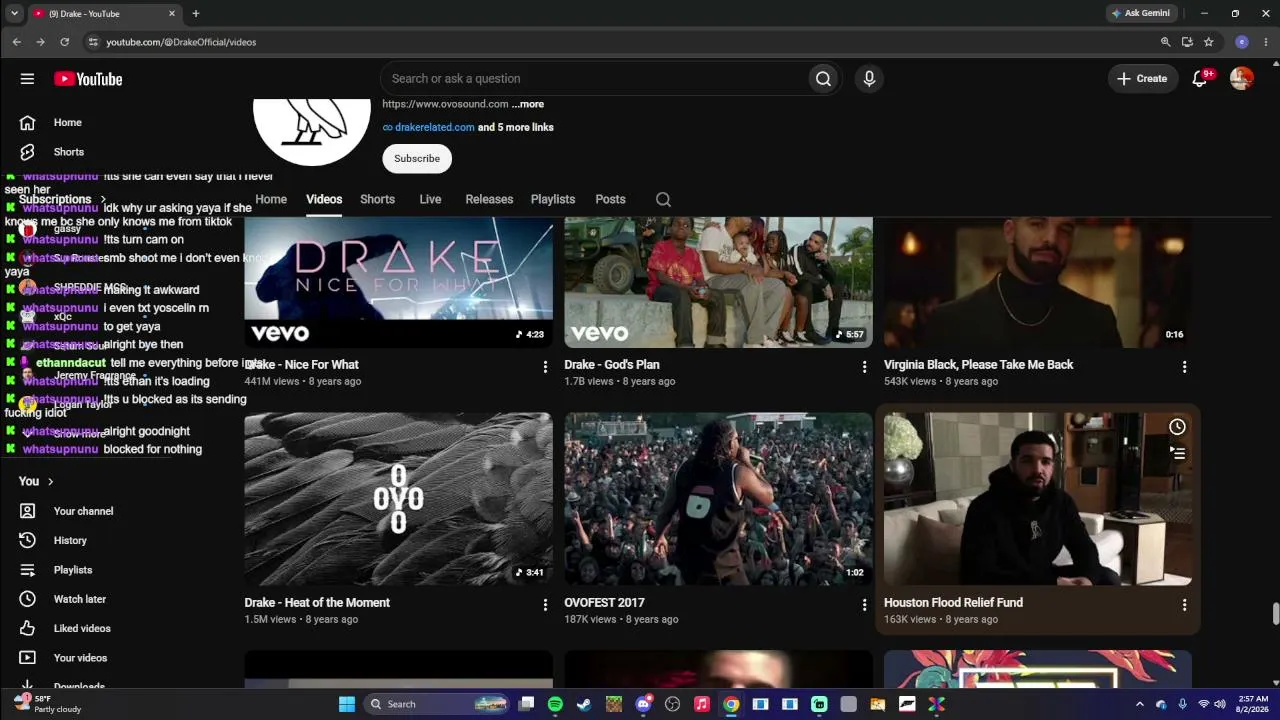Click the Watch later clock on Houston thumbnail
1280x720 pixels.
1177,427
